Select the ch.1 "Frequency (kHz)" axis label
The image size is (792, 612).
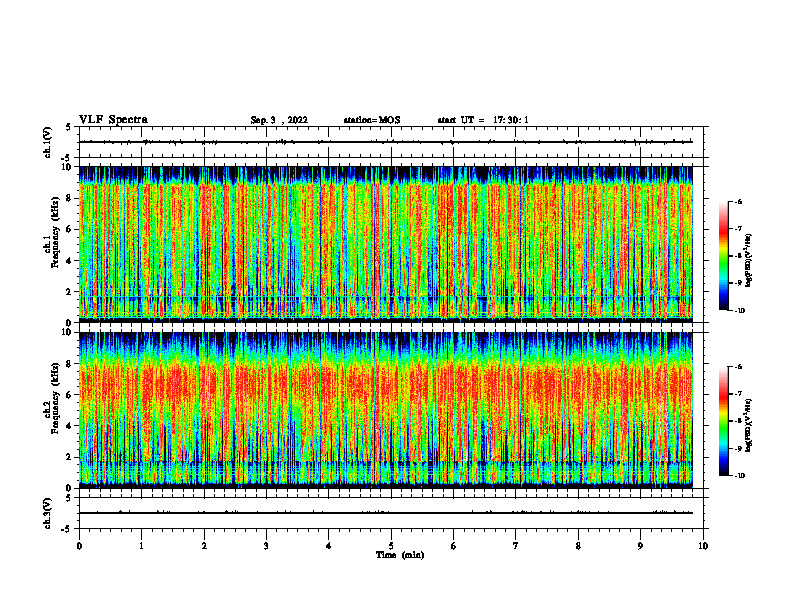(x=55, y=233)
